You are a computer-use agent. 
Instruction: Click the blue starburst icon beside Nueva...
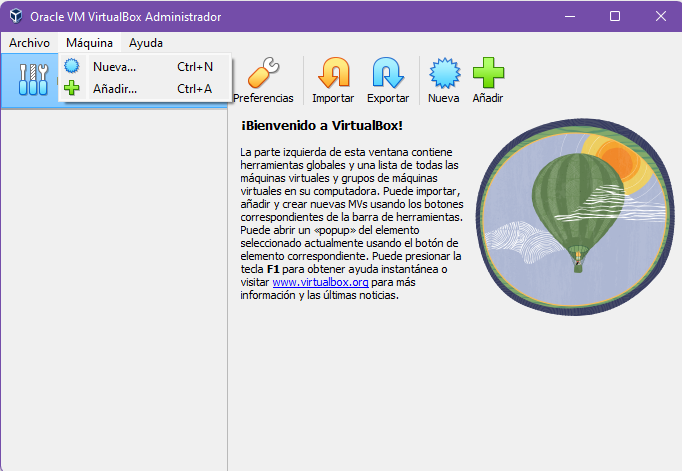[x=72, y=66]
